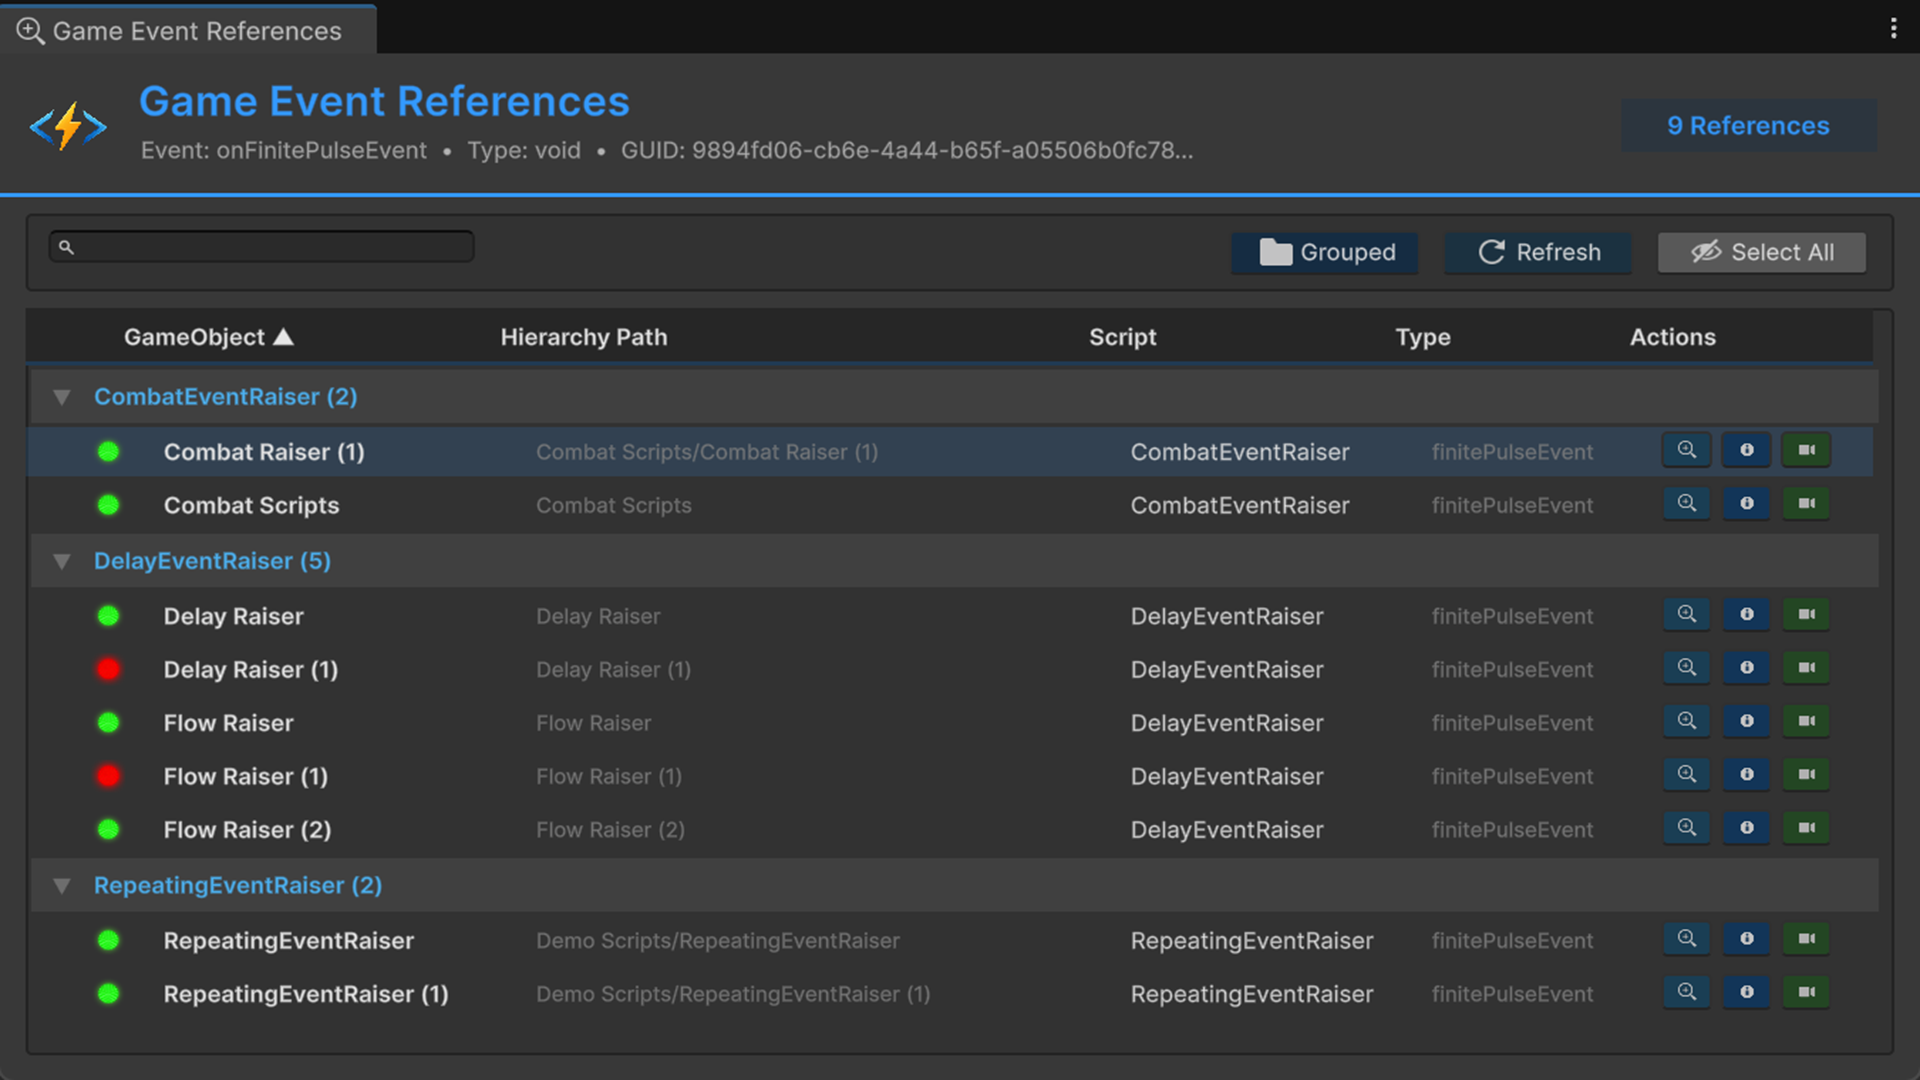Collapse the RepeatingEventRaiser (2) group
This screenshot has width=1920, height=1080.
click(x=62, y=886)
